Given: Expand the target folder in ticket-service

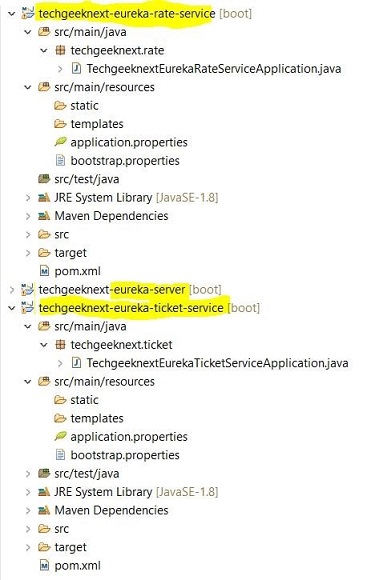Looking at the screenshot, I should pos(28,547).
